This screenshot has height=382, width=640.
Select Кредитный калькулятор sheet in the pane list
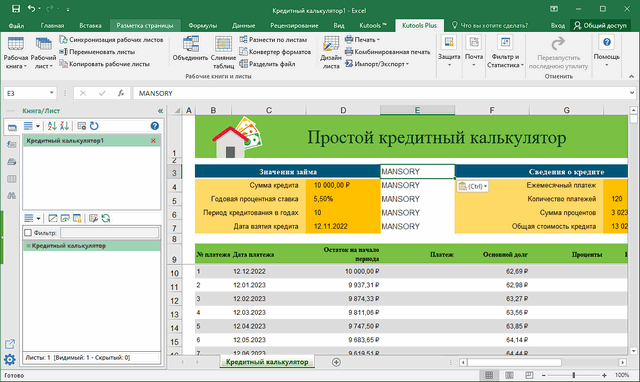[x=91, y=246]
